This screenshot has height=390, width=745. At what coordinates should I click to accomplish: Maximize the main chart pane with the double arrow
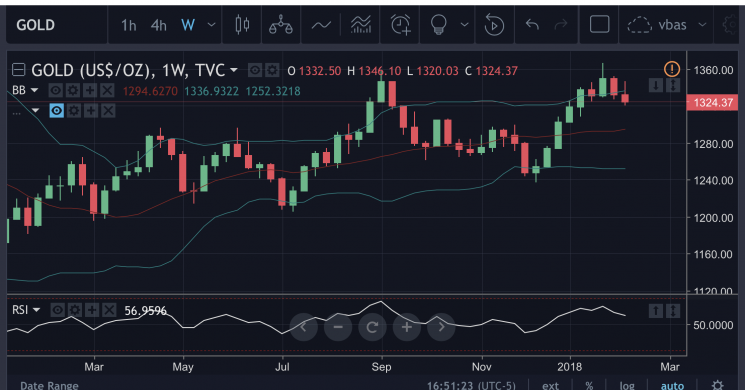click(673, 86)
